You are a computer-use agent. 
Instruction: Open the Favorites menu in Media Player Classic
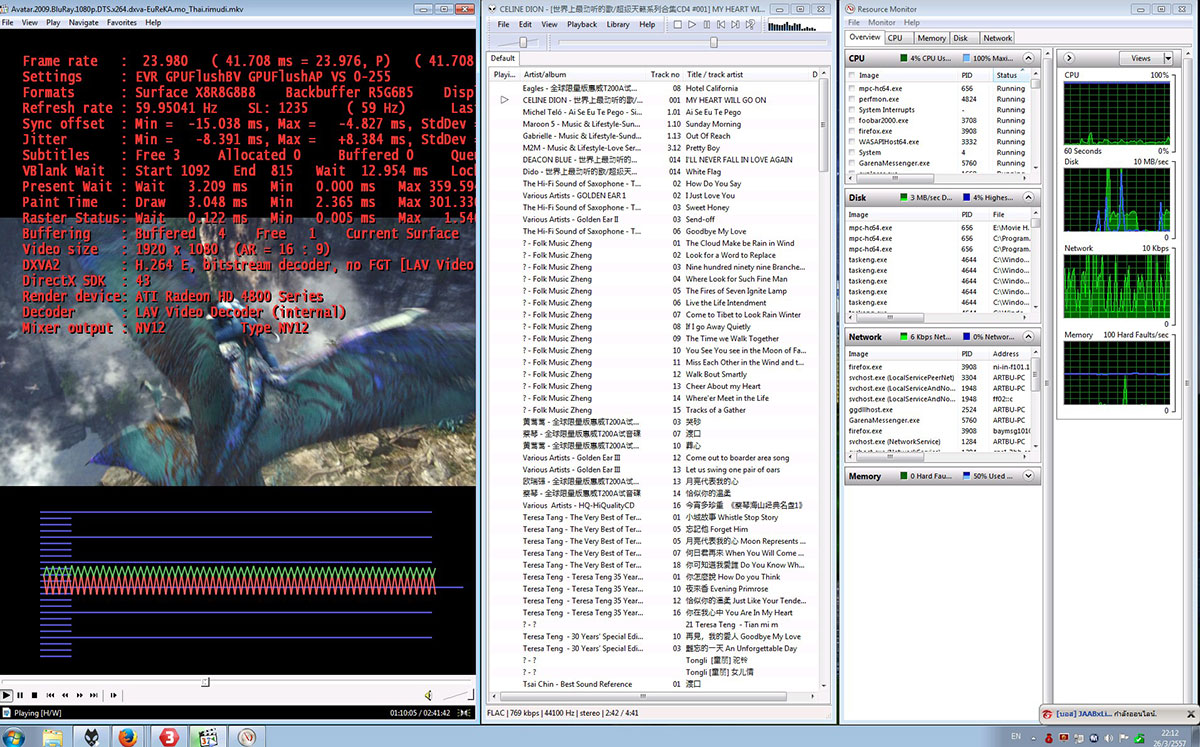(122, 22)
